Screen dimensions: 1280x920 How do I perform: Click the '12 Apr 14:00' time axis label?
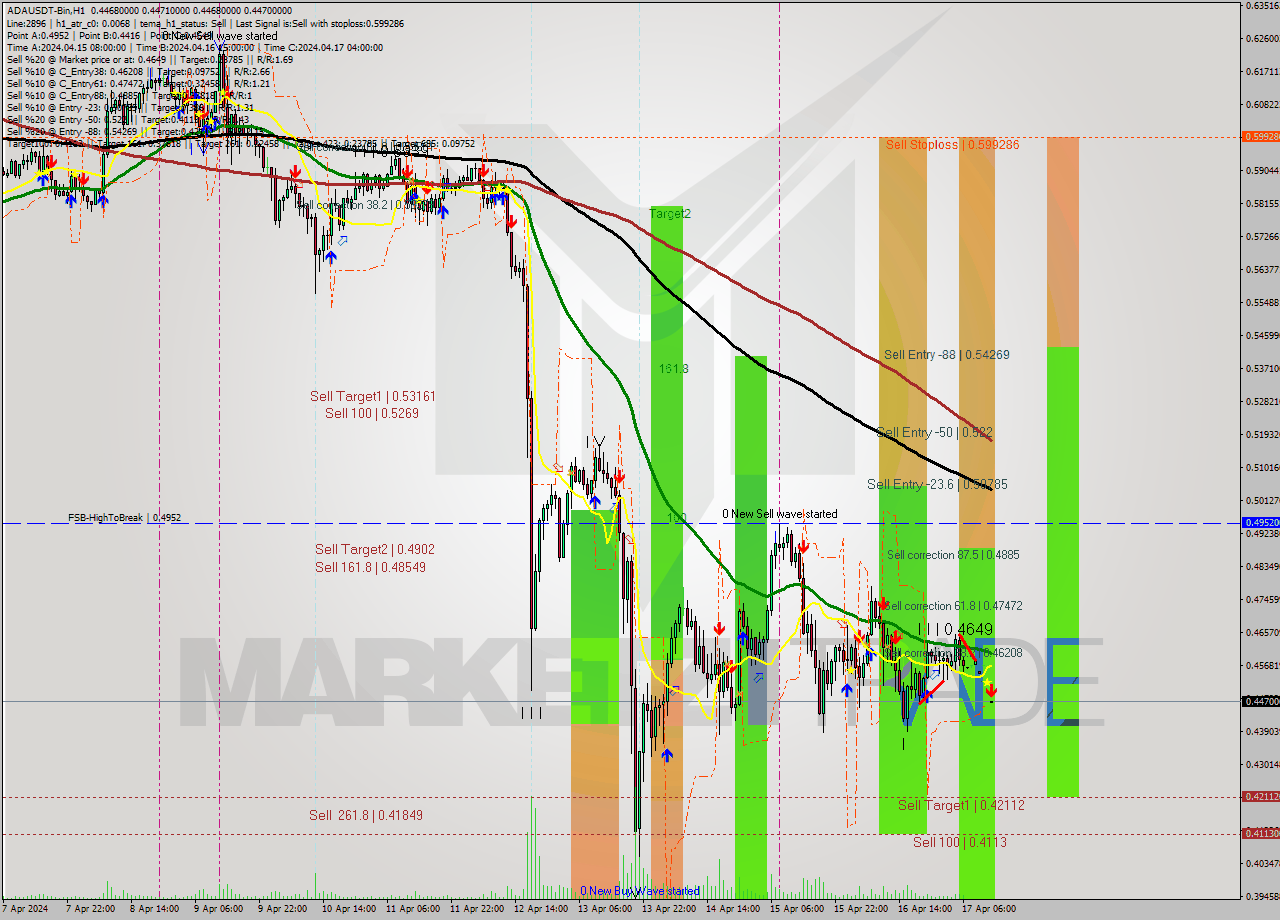click(x=540, y=909)
